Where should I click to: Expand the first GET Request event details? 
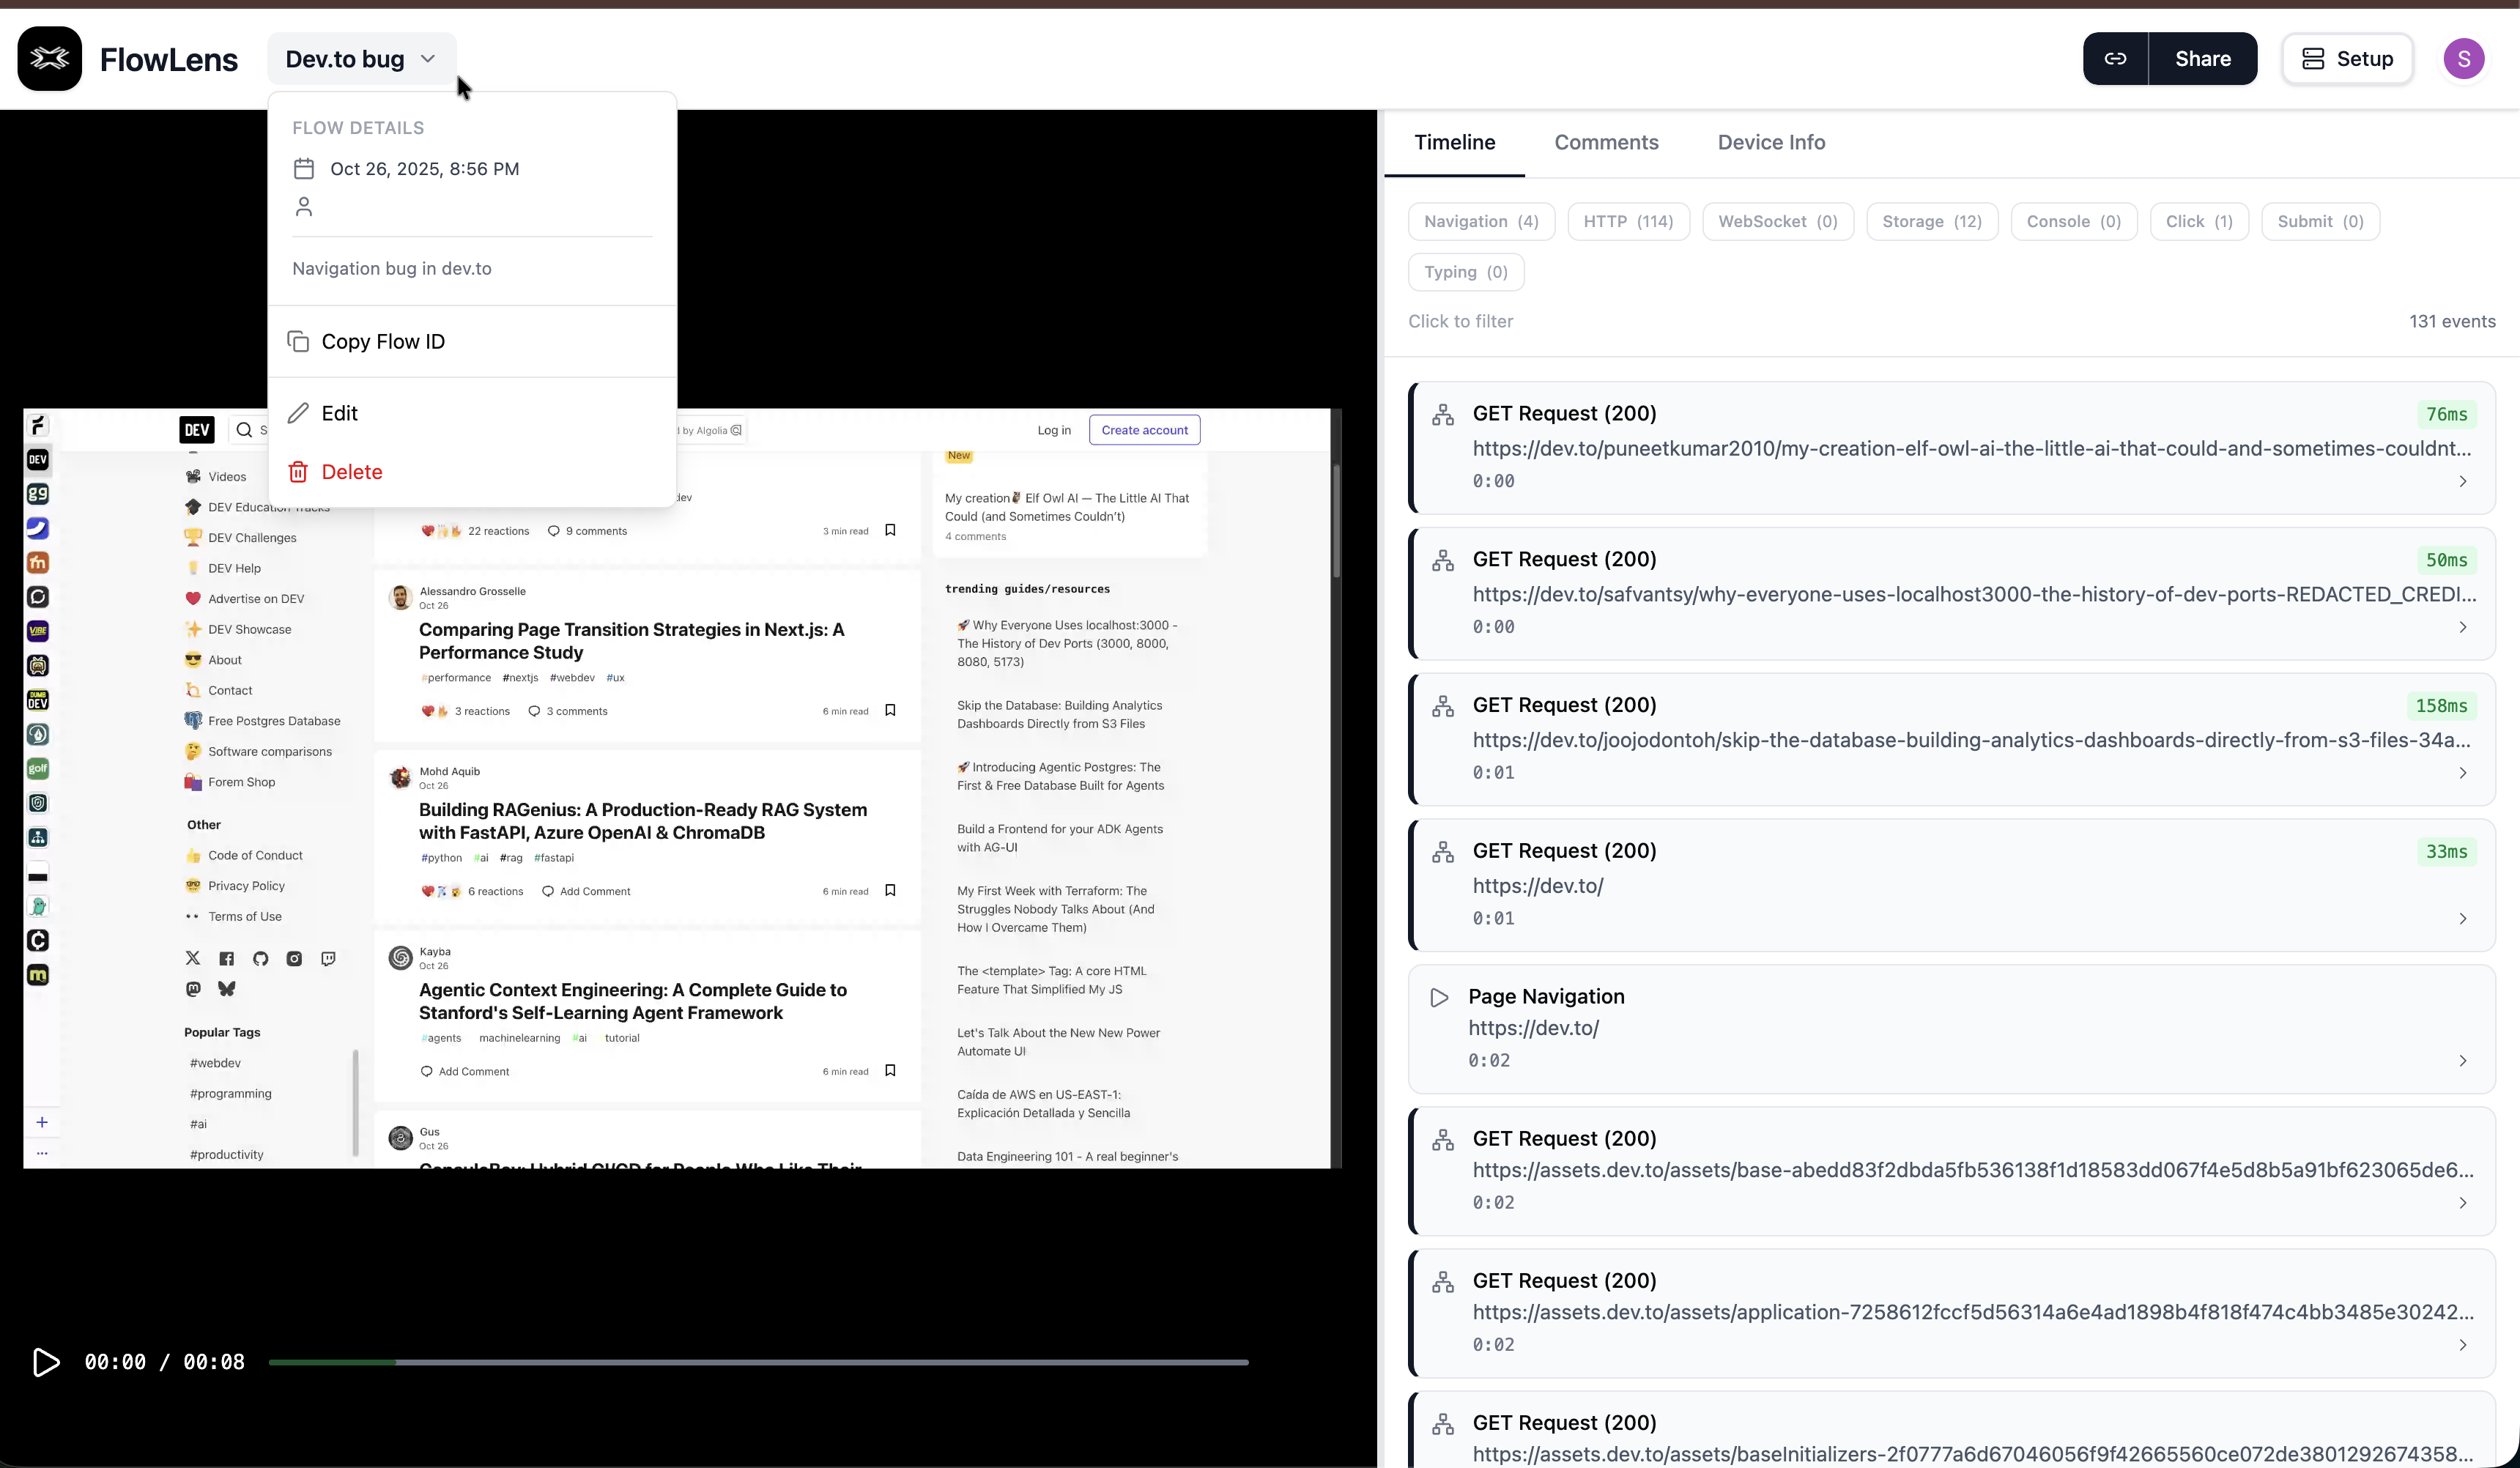point(2462,481)
